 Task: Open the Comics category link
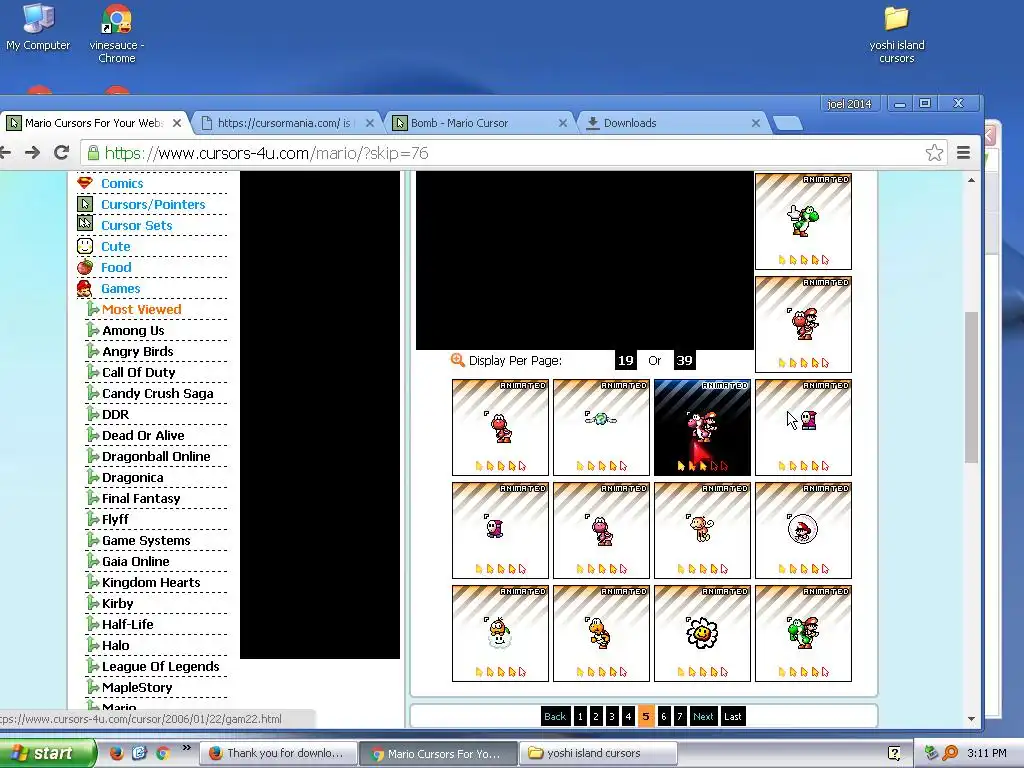(x=122, y=184)
